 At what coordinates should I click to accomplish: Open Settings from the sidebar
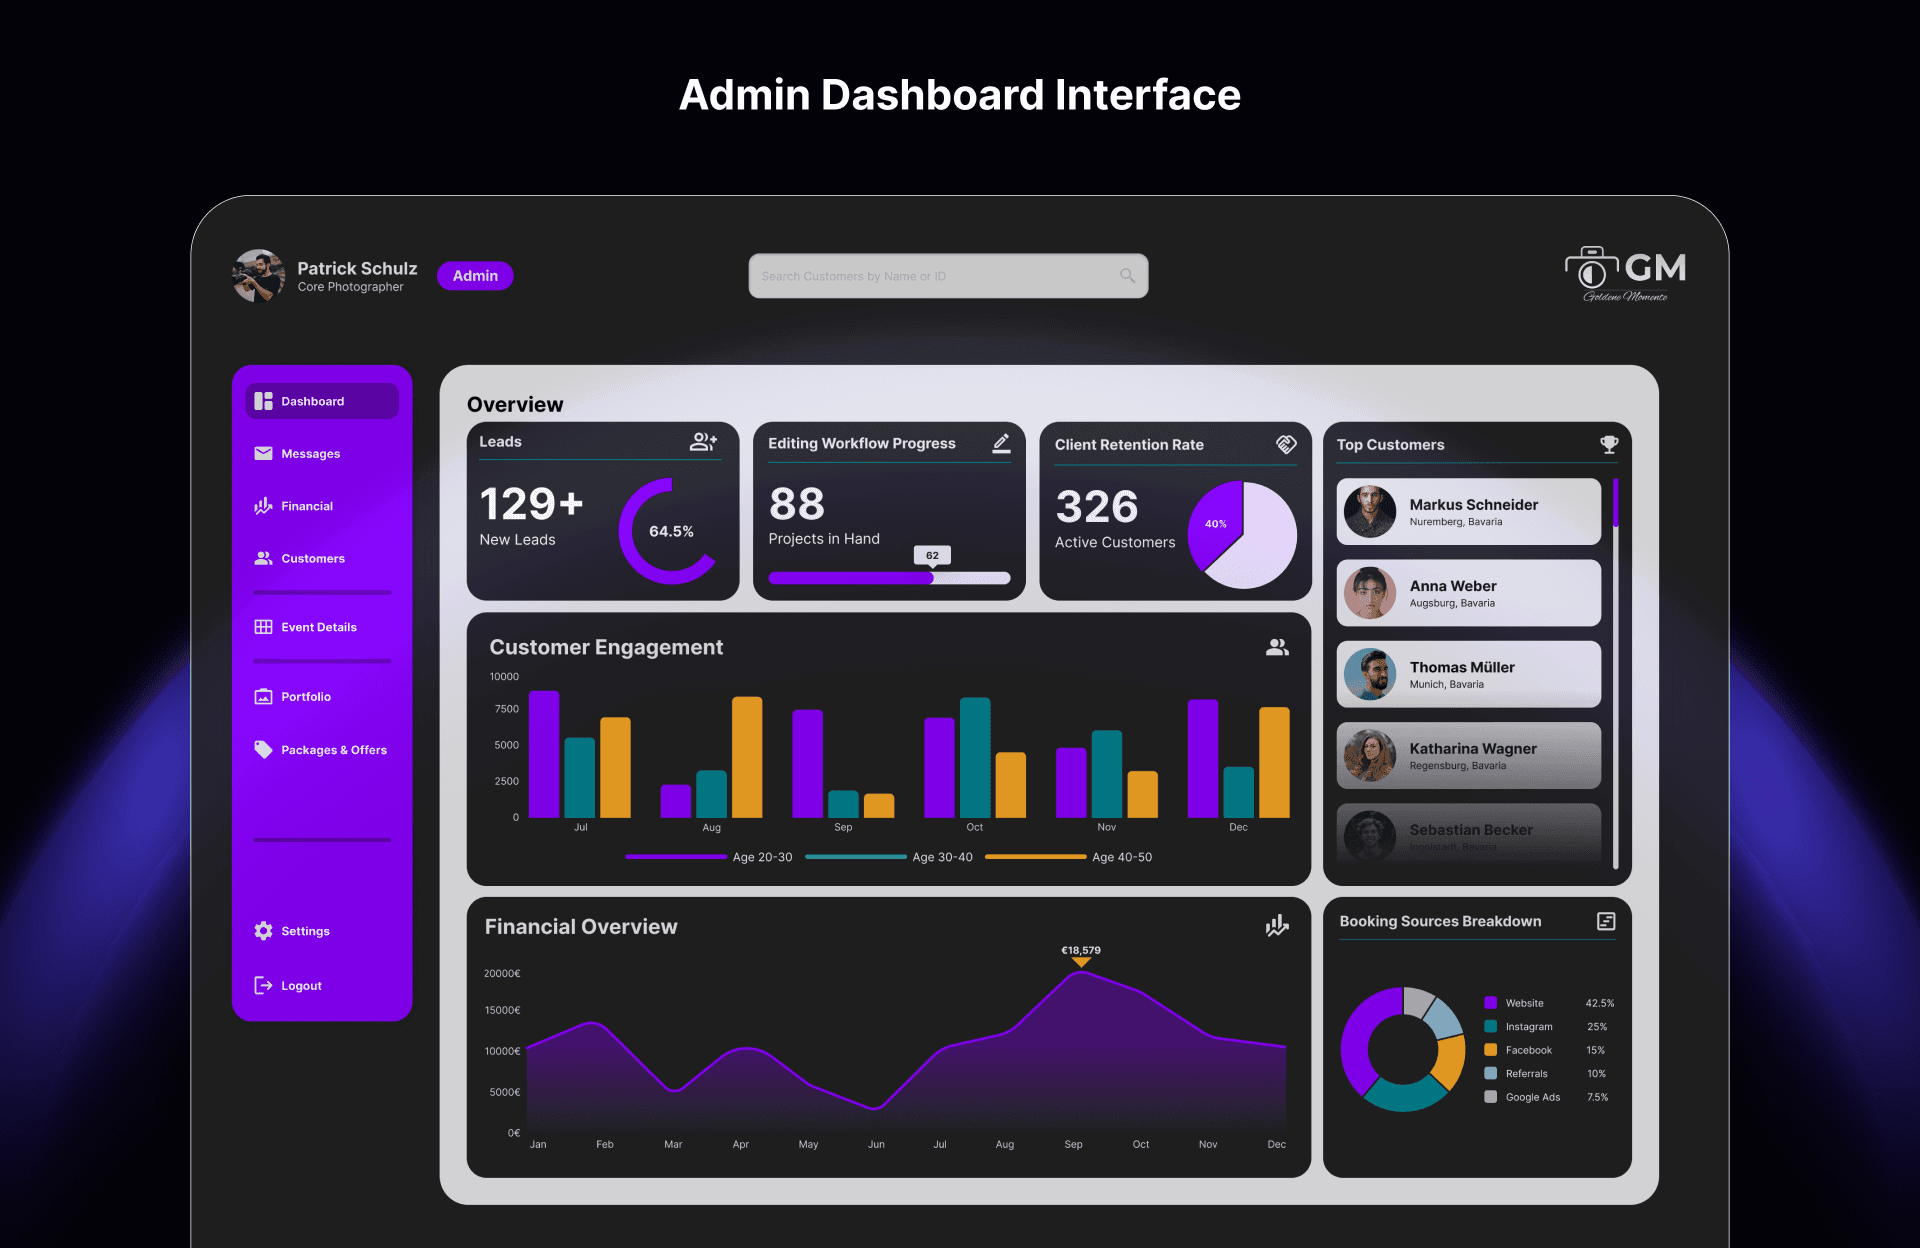pos(304,931)
